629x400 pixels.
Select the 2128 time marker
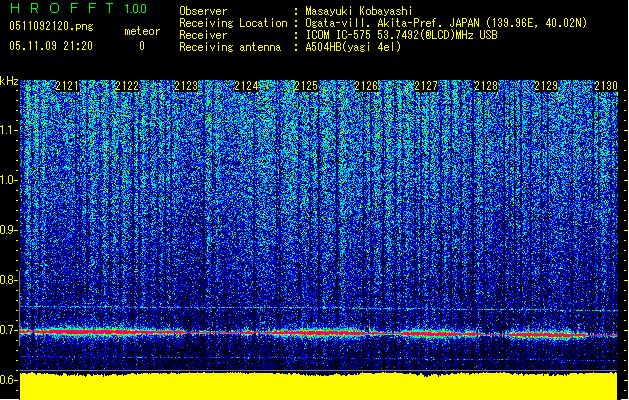point(486,86)
